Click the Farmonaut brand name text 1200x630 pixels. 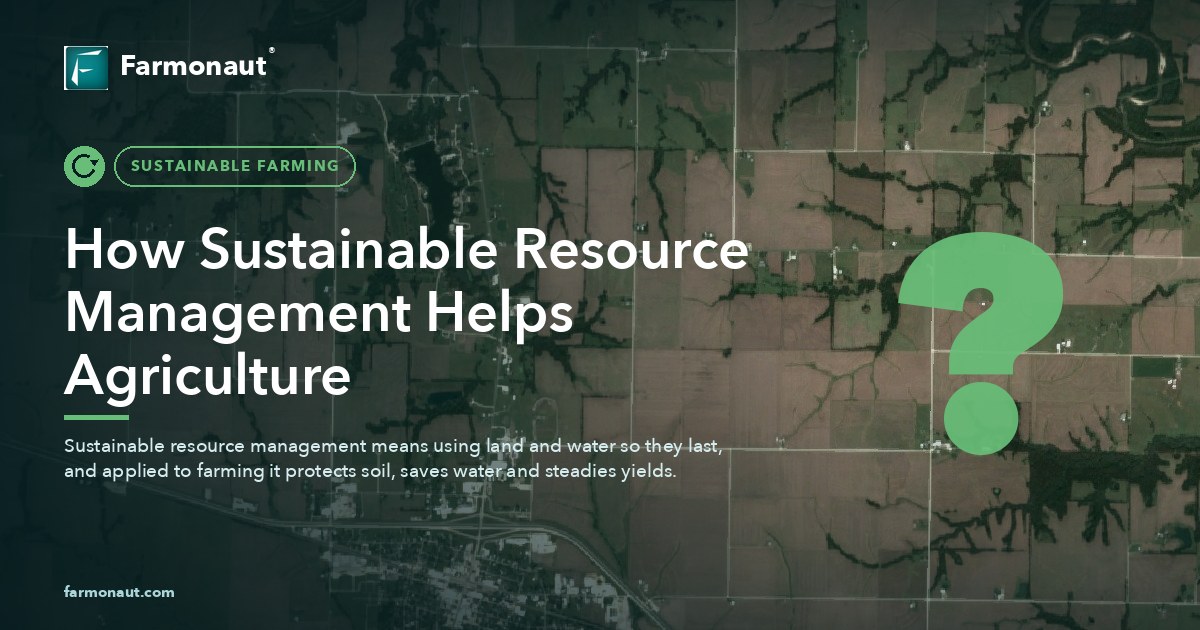[194, 67]
